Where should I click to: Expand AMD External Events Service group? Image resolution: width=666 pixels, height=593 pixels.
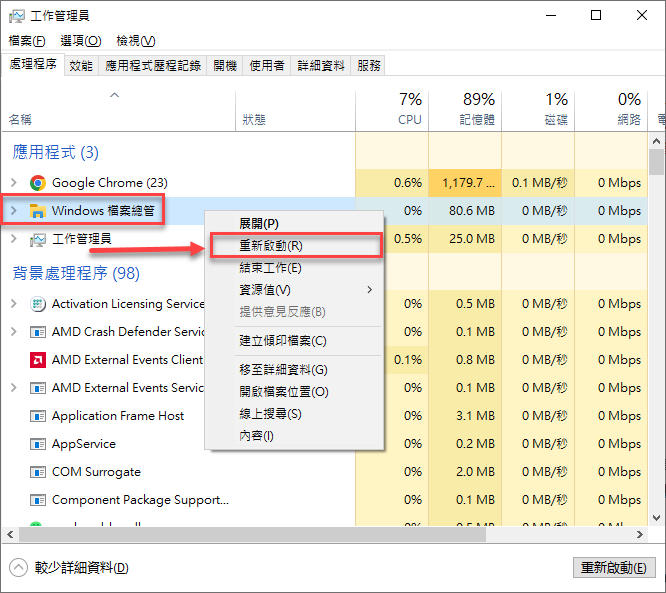coord(14,388)
